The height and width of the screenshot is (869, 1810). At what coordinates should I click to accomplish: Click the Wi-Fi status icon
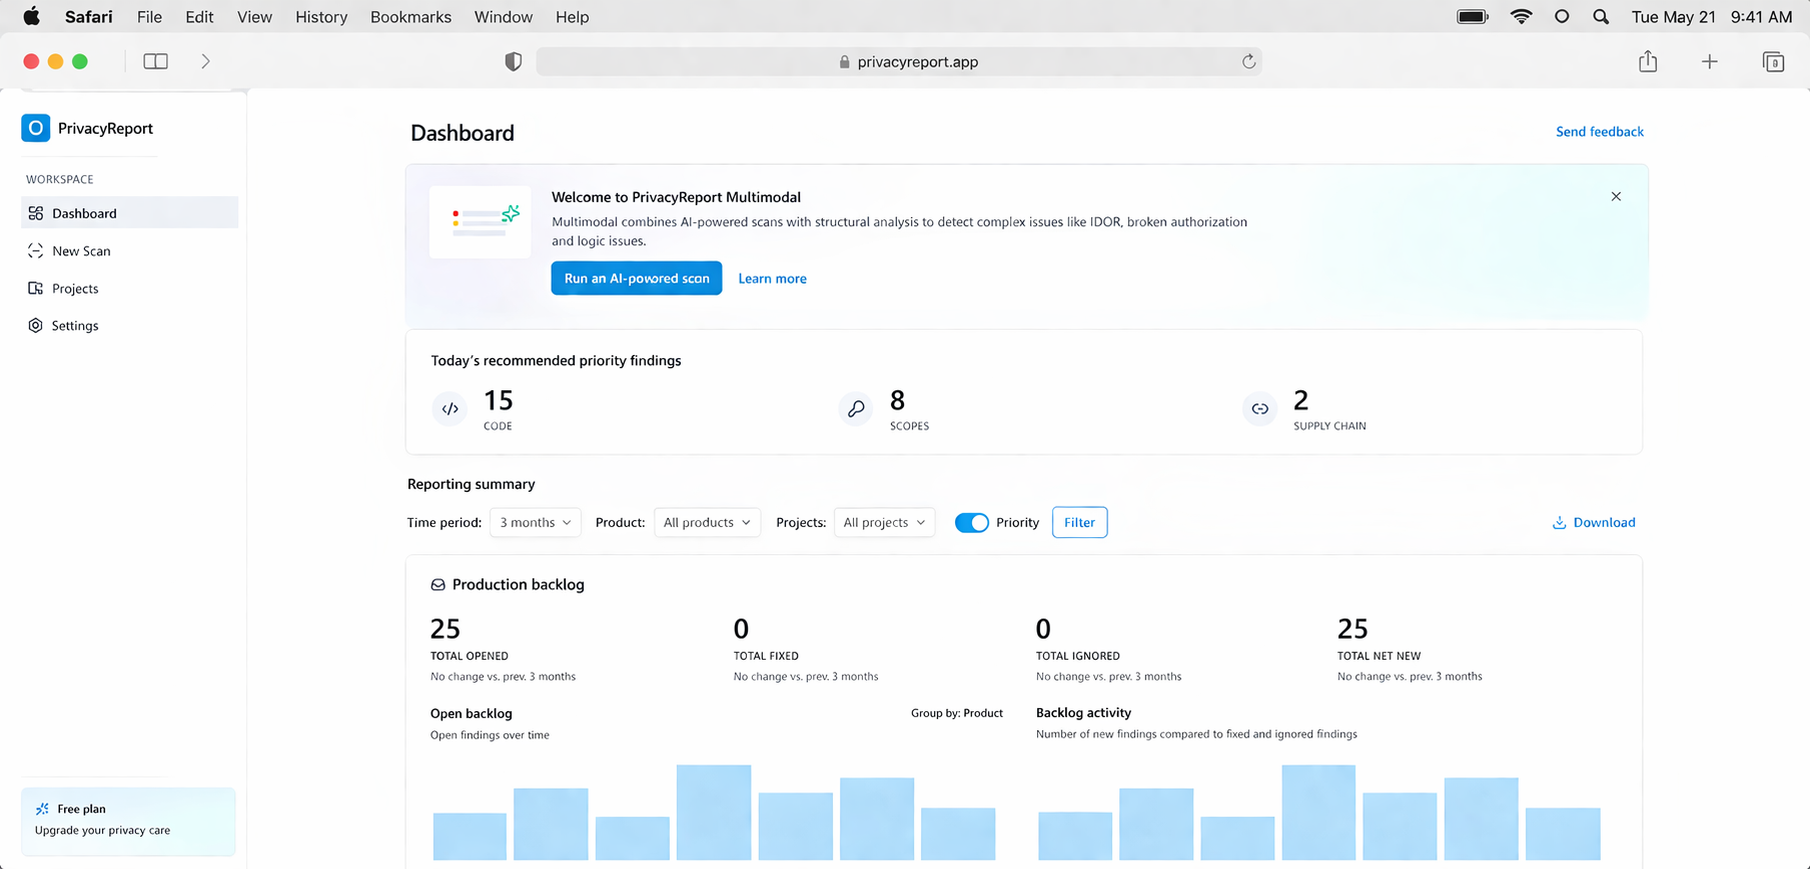coord(1521,17)
